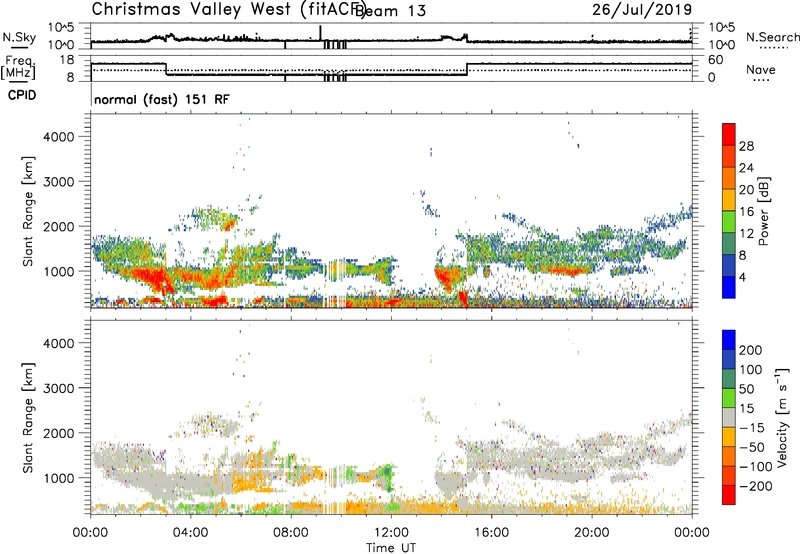Click the 'N.Sky' legend label
This screenshot has width=800, height=554.
point(19,38)
